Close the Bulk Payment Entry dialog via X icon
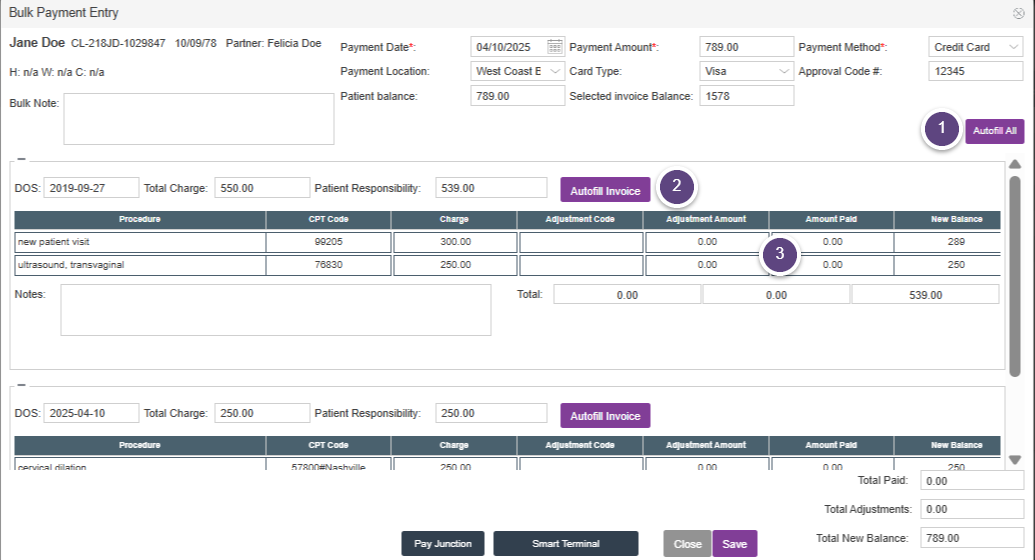The height and width of the screenshot is (560, 1035). pyautogui.click(x=1018, y=12)
